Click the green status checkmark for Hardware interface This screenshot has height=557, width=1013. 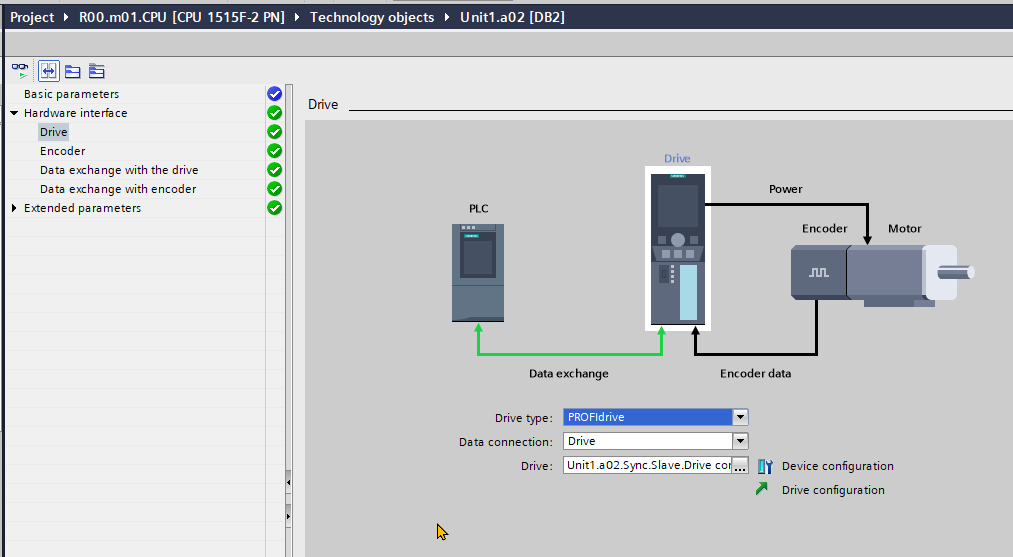(x=275, y=113)
